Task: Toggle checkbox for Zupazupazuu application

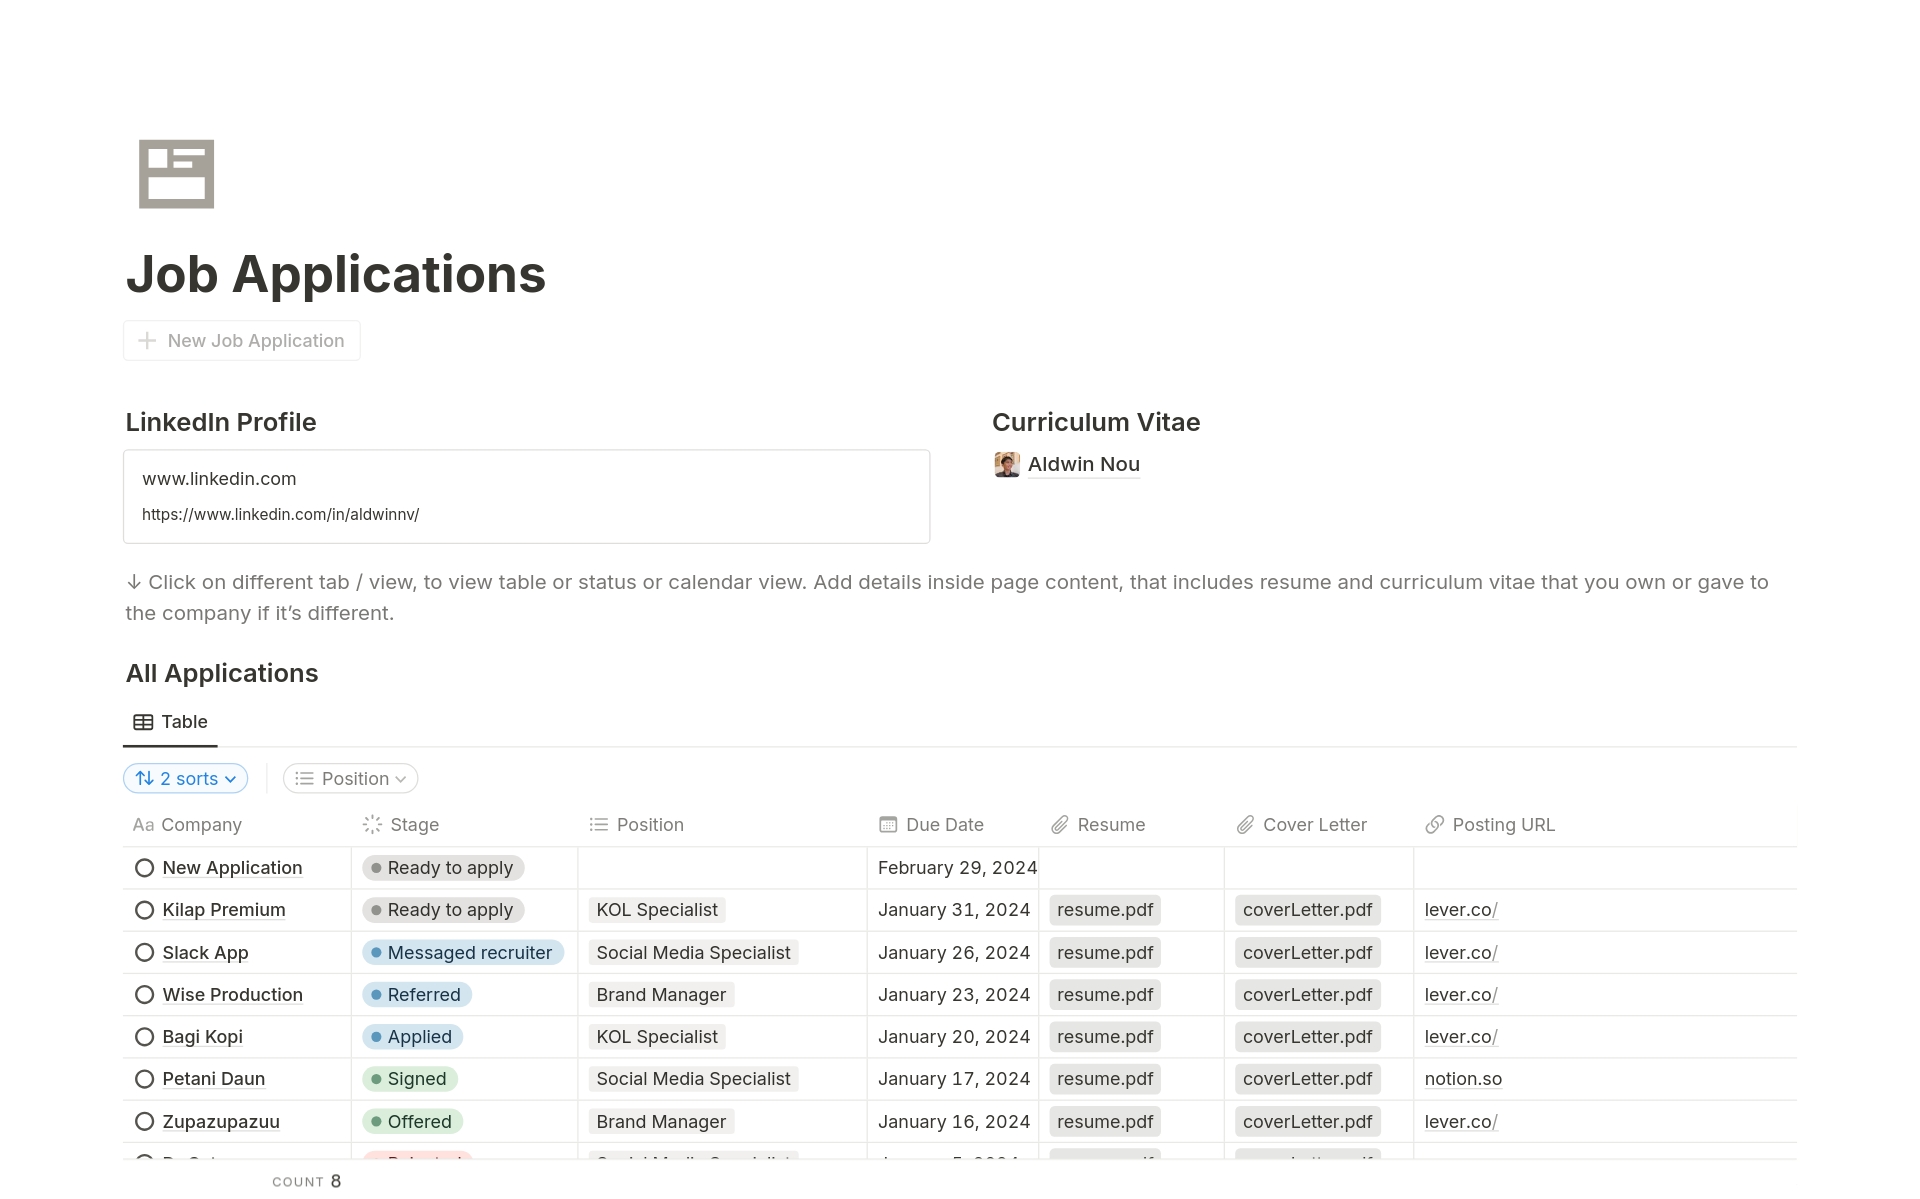Action: click(x=144, y=1122)
